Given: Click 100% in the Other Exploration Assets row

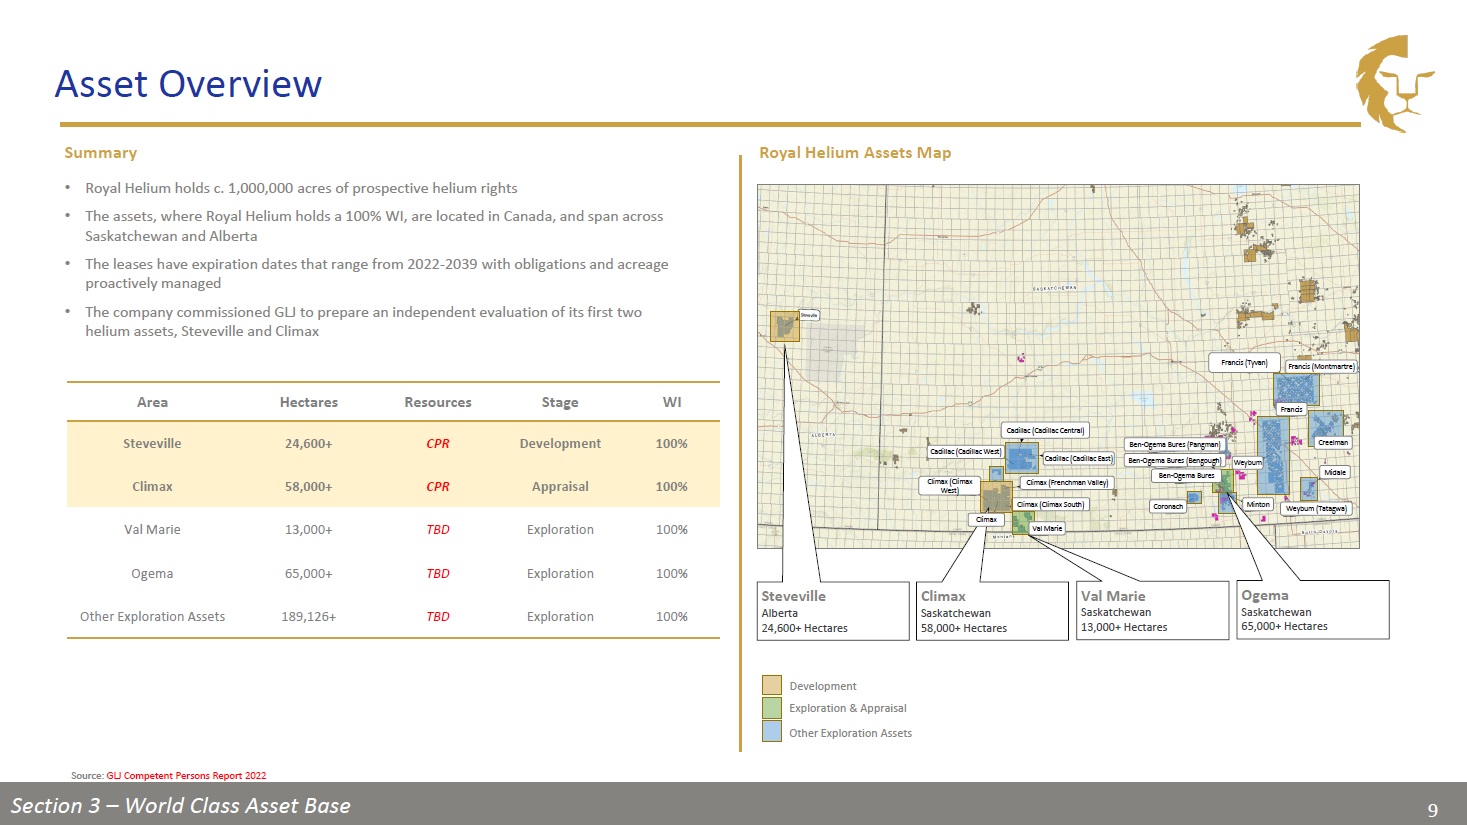Looking at the screenshot, I should pyautogui.click(x=672, y=616).
